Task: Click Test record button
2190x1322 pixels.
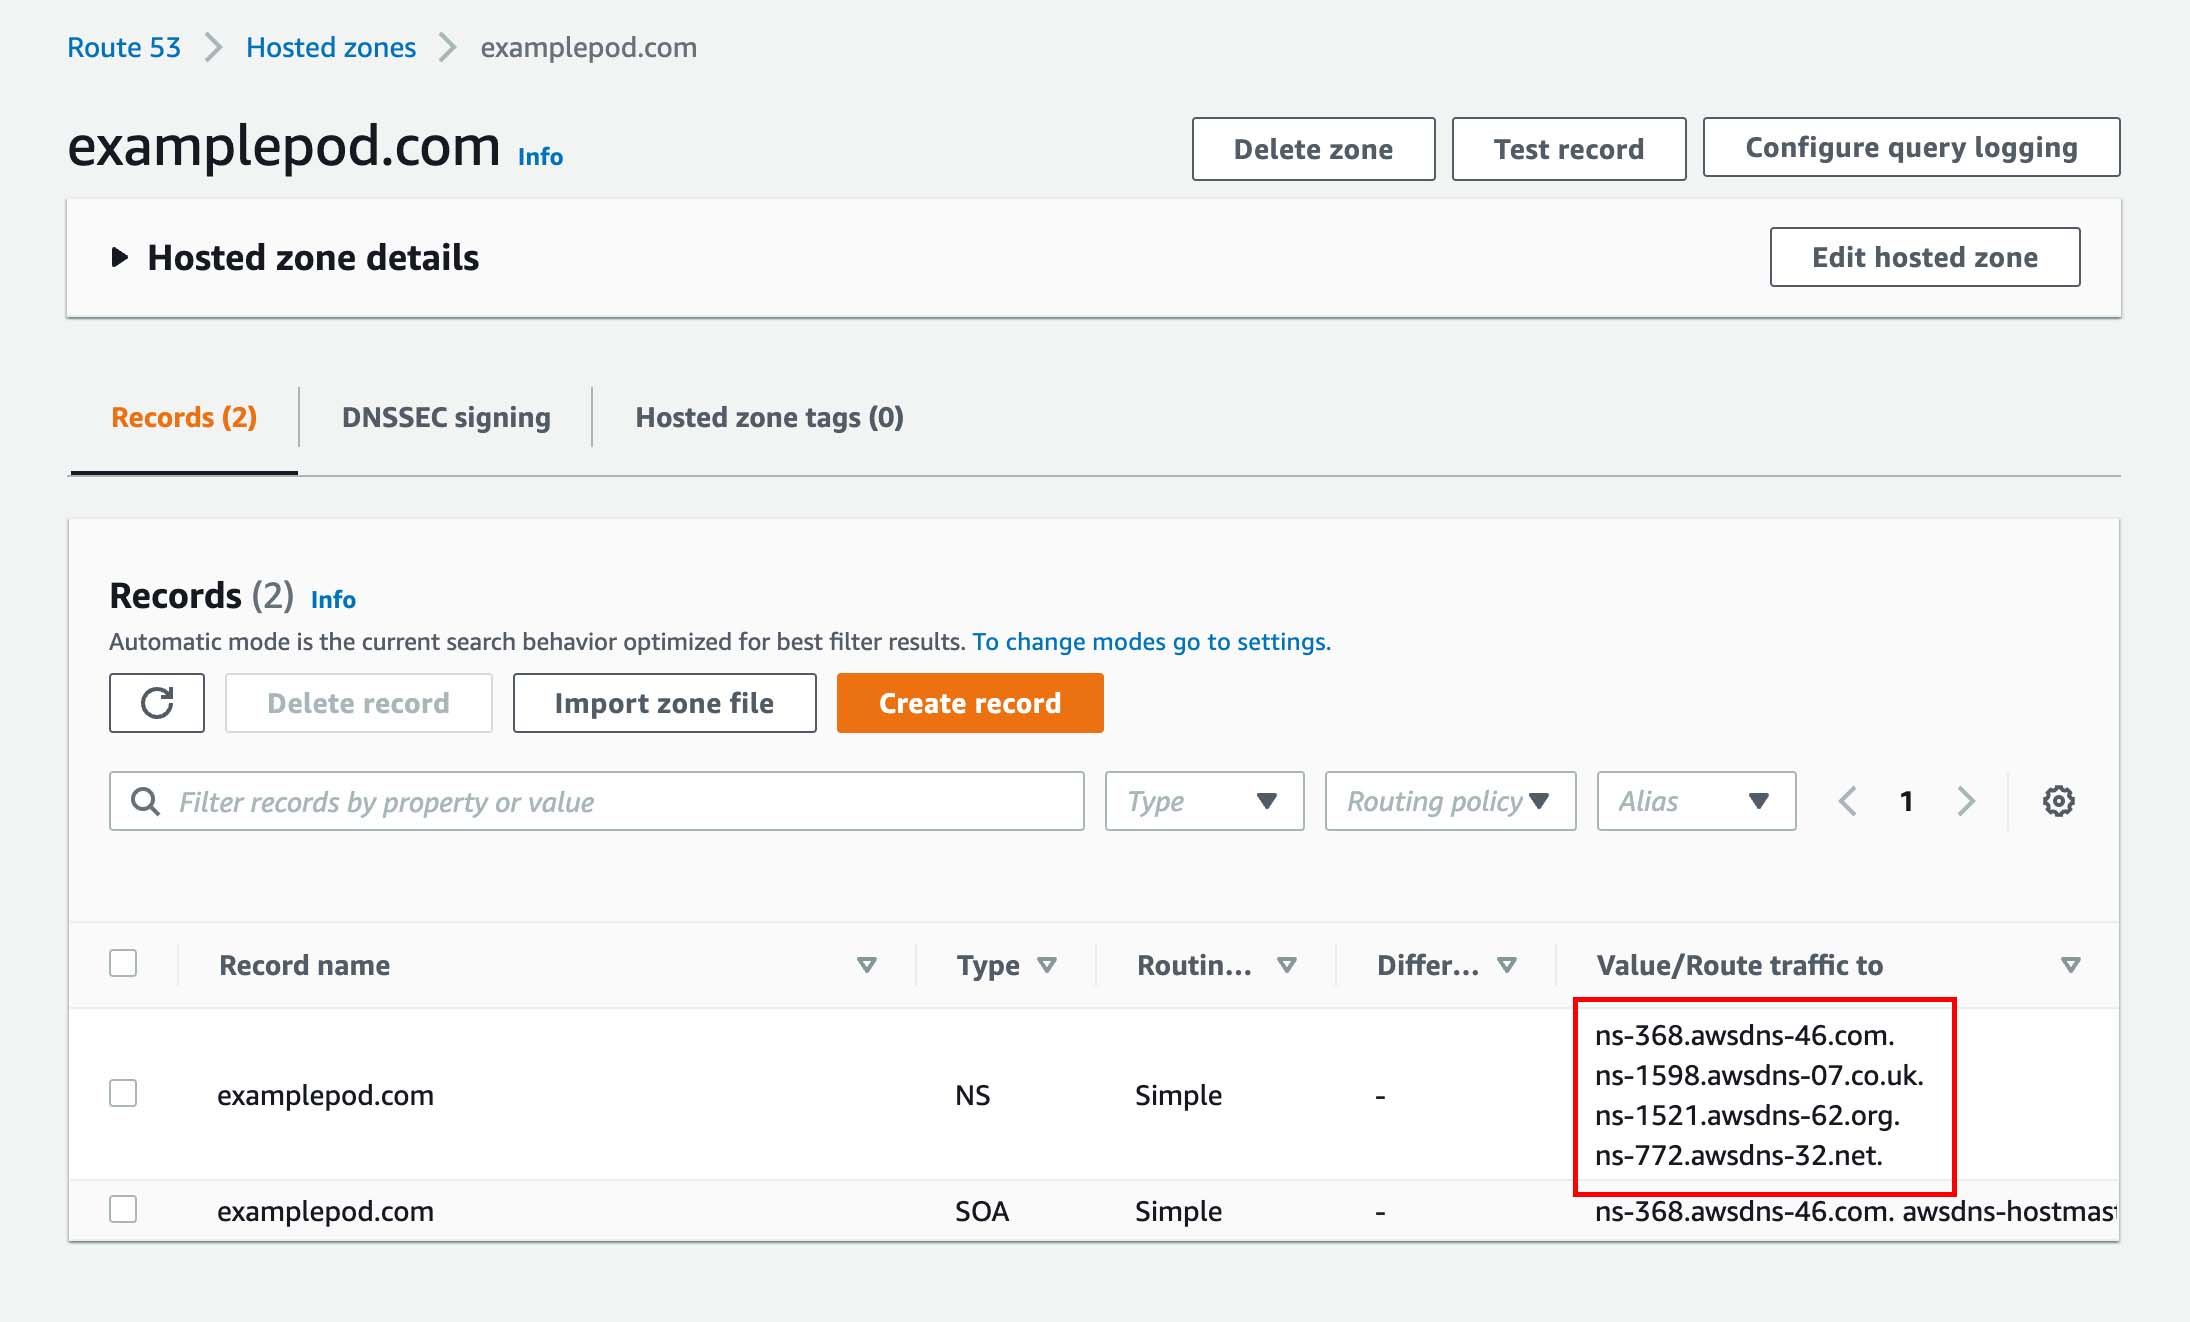Action: (x=1568, y=149)
